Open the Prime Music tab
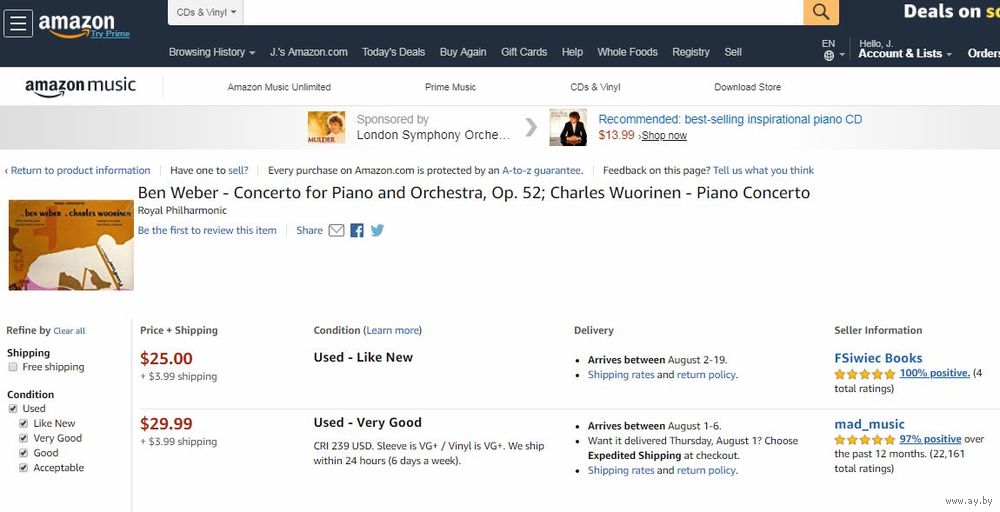The width and height of the screenshot is (1000, 512). pyautogui.click(x=450, y=87)
